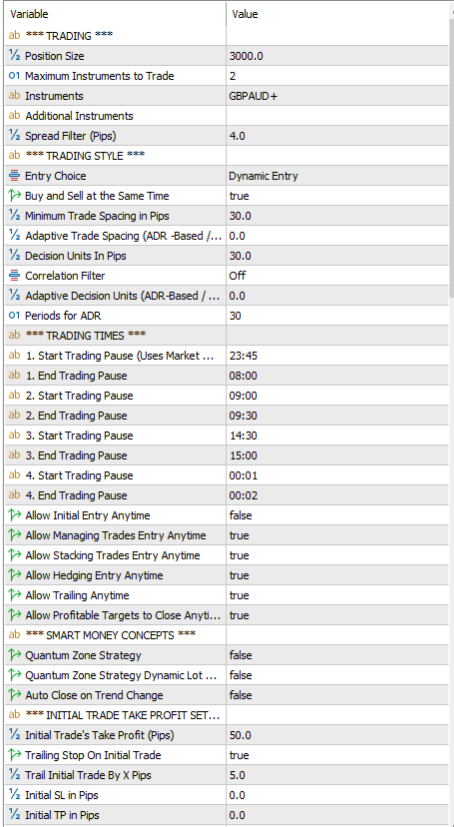
Task: Click the boolean icon beside Allow Hedging Entry Anytime
Action: [14, 575]
